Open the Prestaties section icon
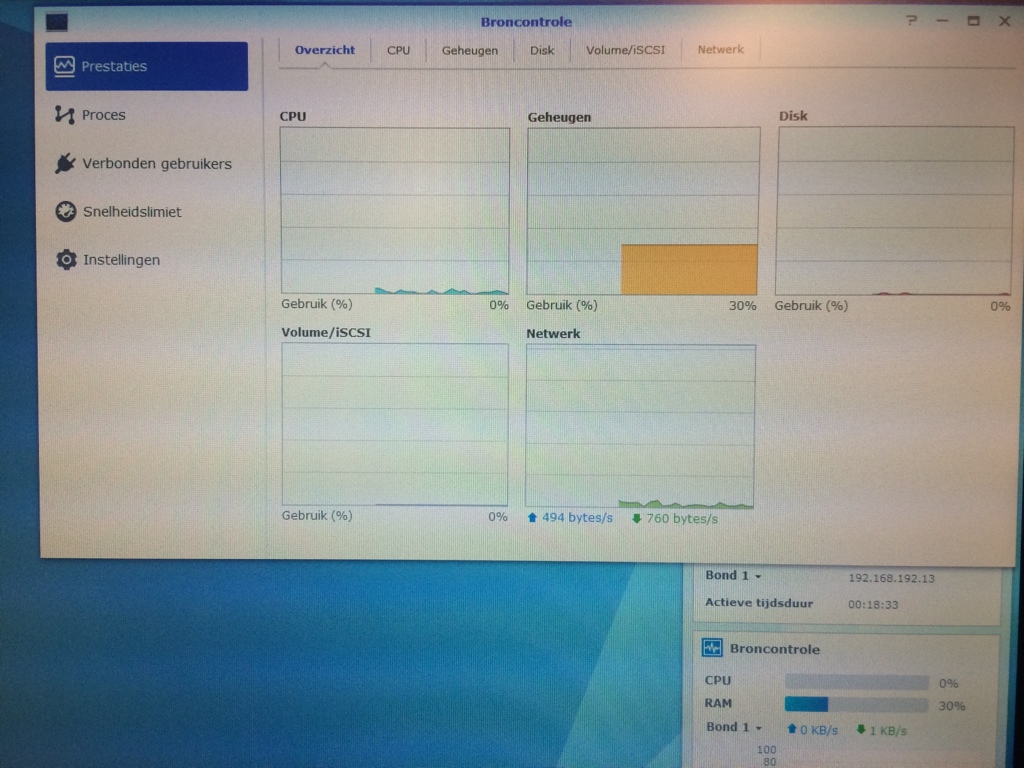The height and width of the screenshot is (768, 1024). coord(65,66)
